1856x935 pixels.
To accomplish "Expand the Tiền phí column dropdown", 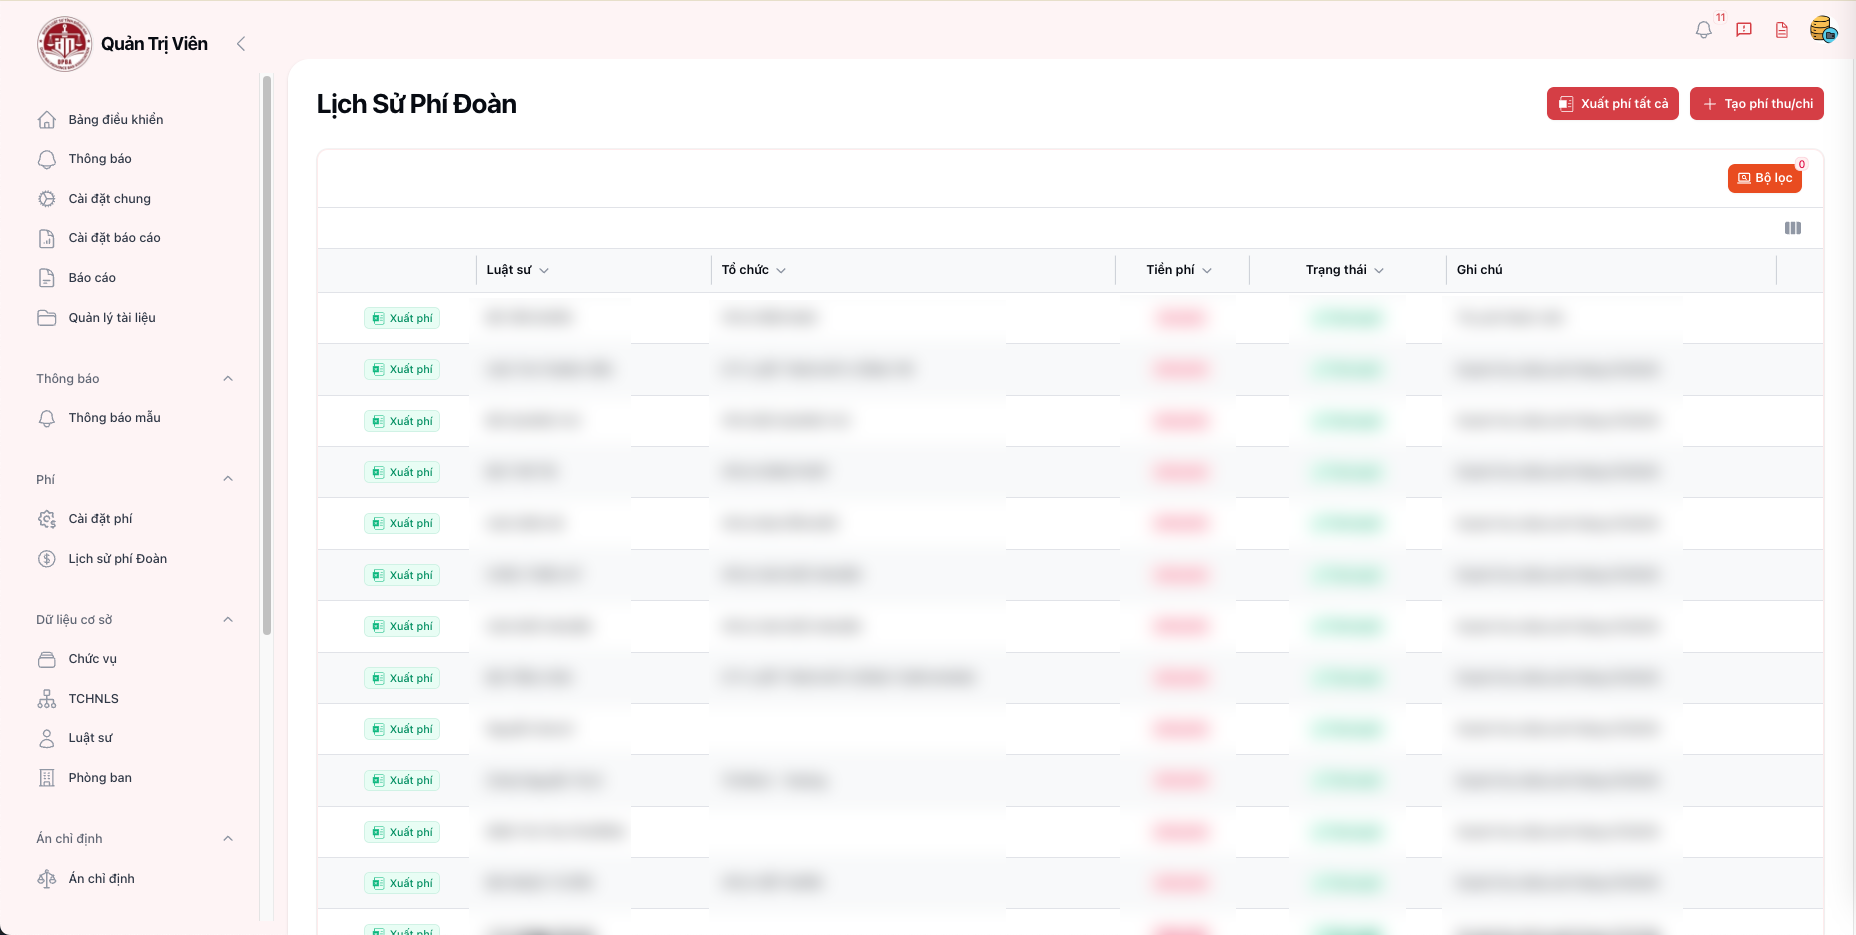I will 1207,271.
